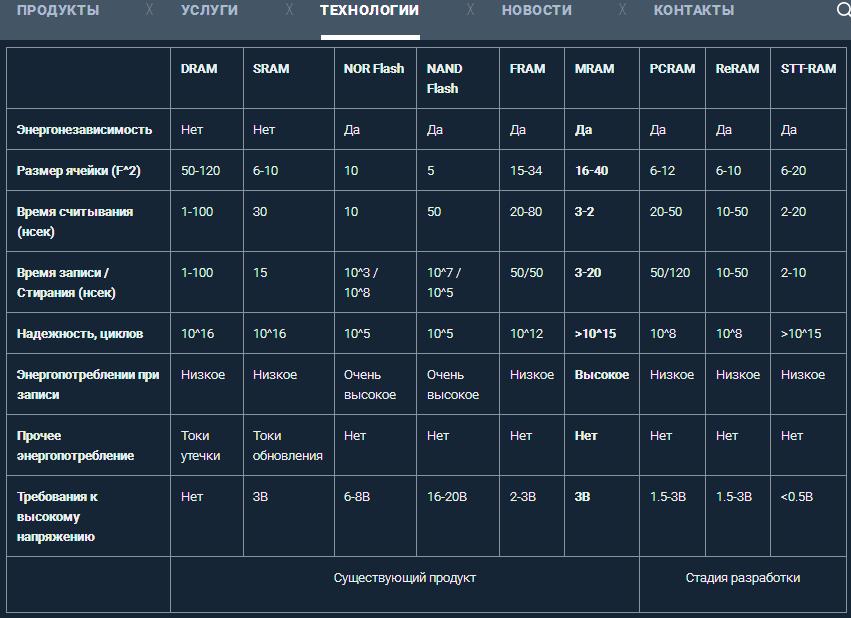Select the <0.5В voltage cell
This screenshot has width=851, height=618.
pos(797,496)
